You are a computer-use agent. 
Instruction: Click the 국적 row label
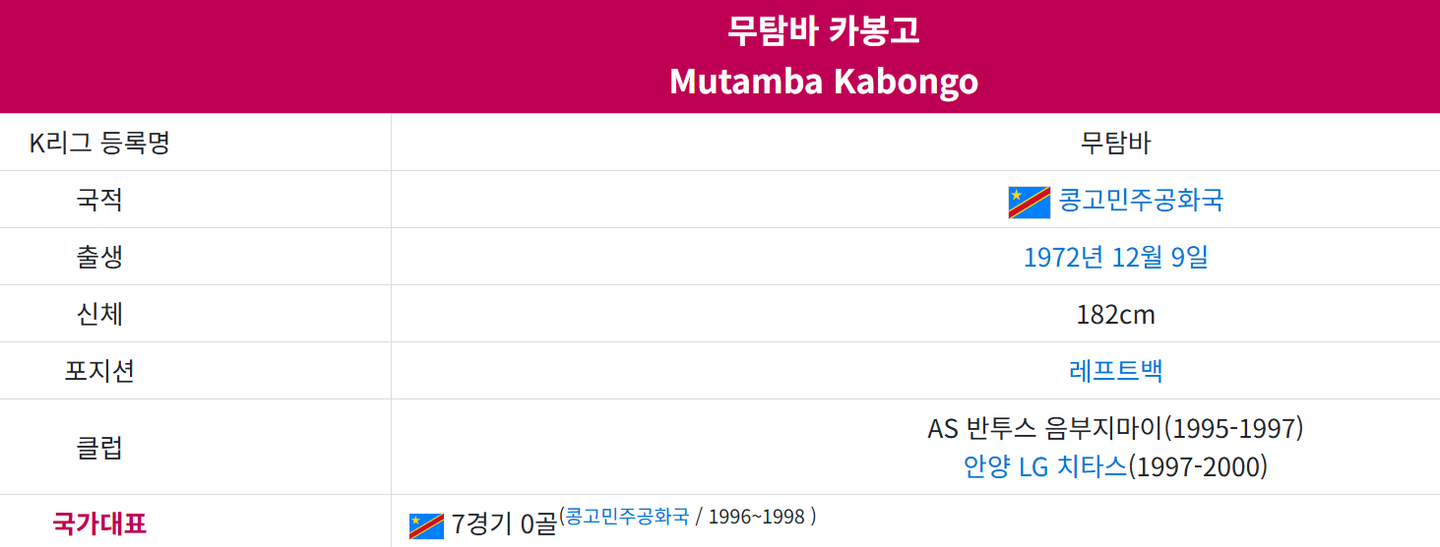point(100,200)
